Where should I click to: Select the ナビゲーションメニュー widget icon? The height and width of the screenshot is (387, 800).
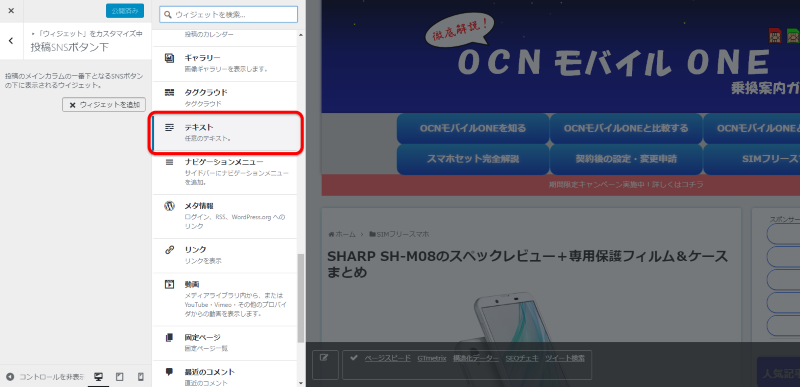[169, 162]
